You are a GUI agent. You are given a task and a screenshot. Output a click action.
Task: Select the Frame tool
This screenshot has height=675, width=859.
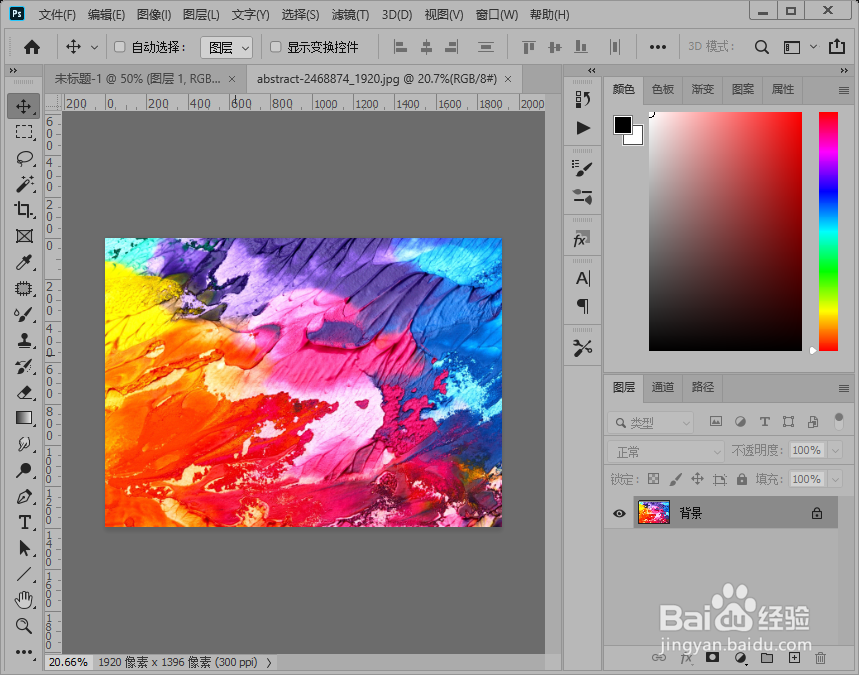[24, 236]
